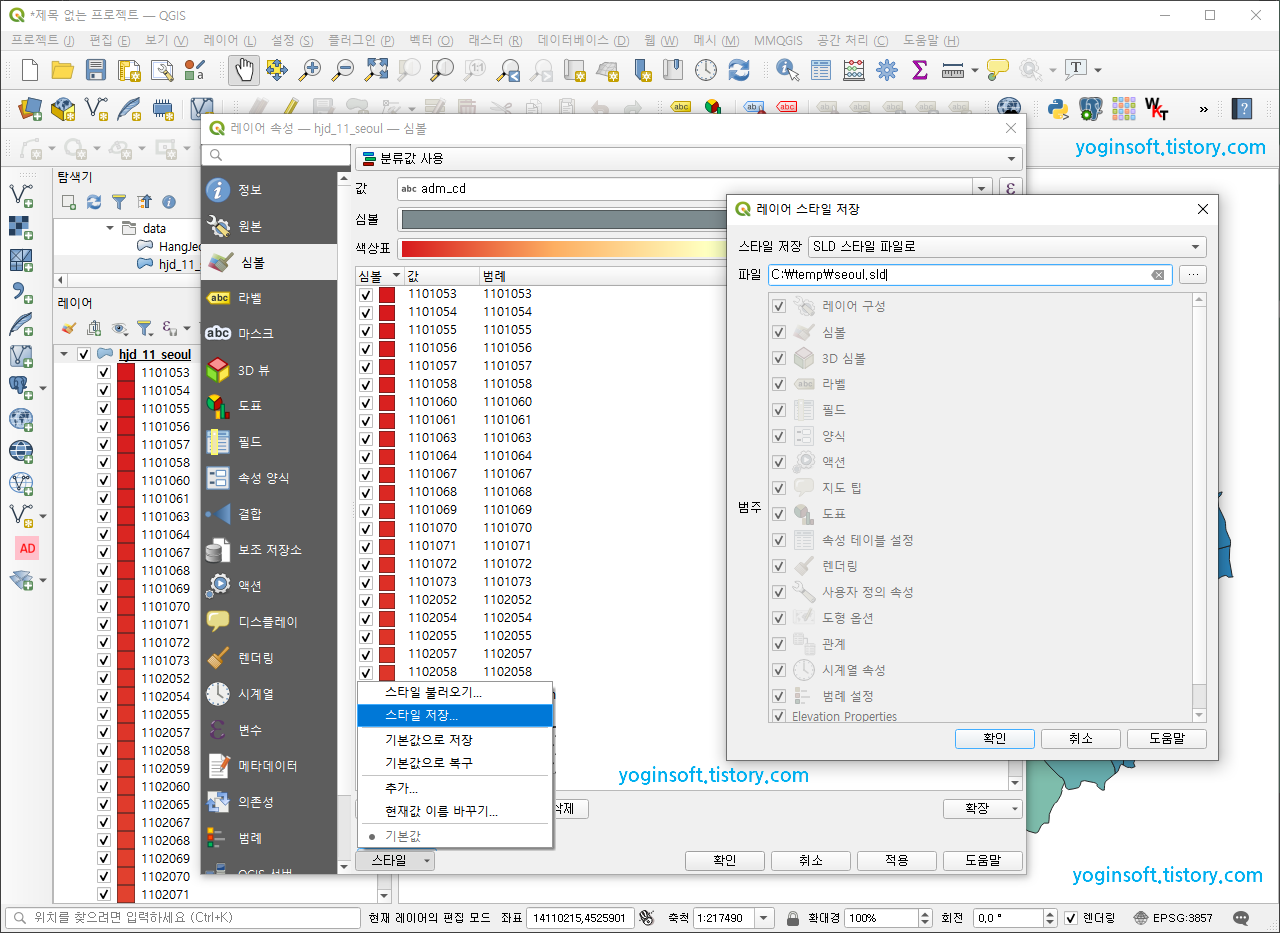Click the Layer Properties search box
The image size is (1280, 933).
[274, 155]
